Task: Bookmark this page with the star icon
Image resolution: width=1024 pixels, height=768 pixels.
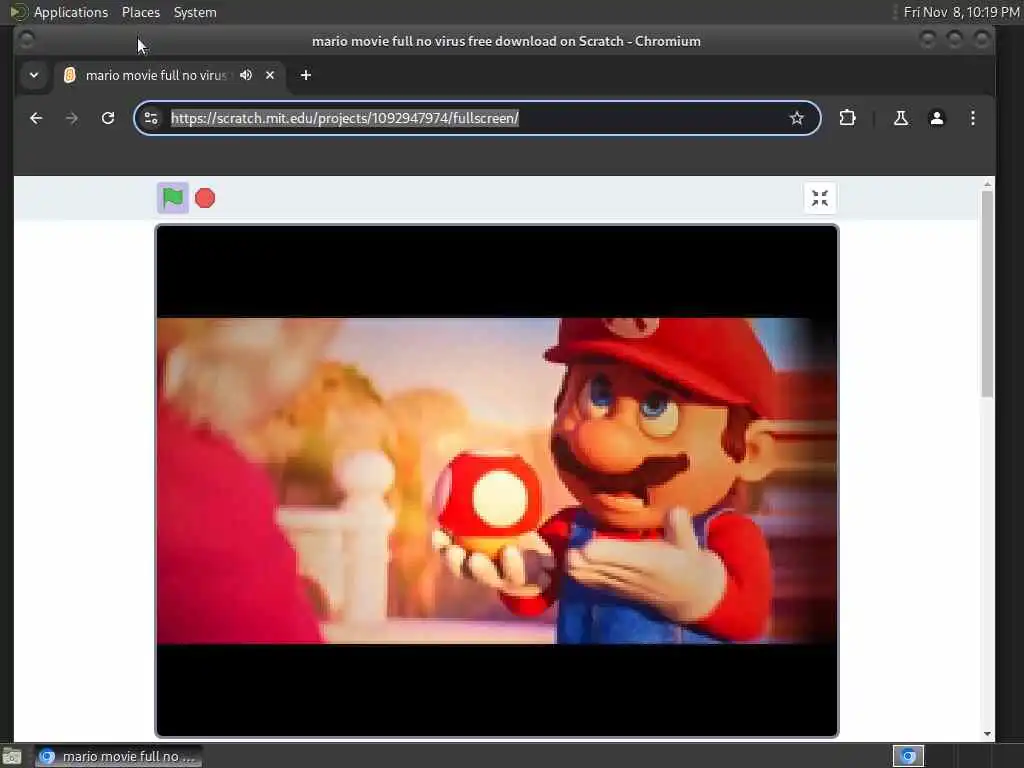Action: tap(796, 118)
